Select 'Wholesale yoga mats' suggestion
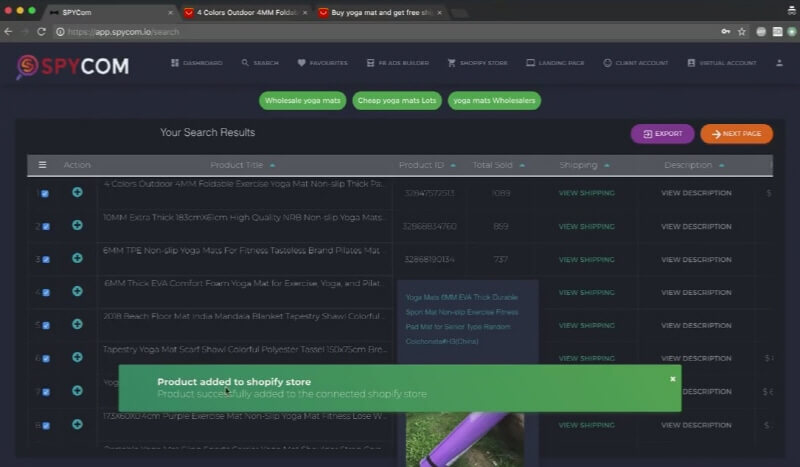The width and height of the screenshot is (800, 467). (303, 101)
